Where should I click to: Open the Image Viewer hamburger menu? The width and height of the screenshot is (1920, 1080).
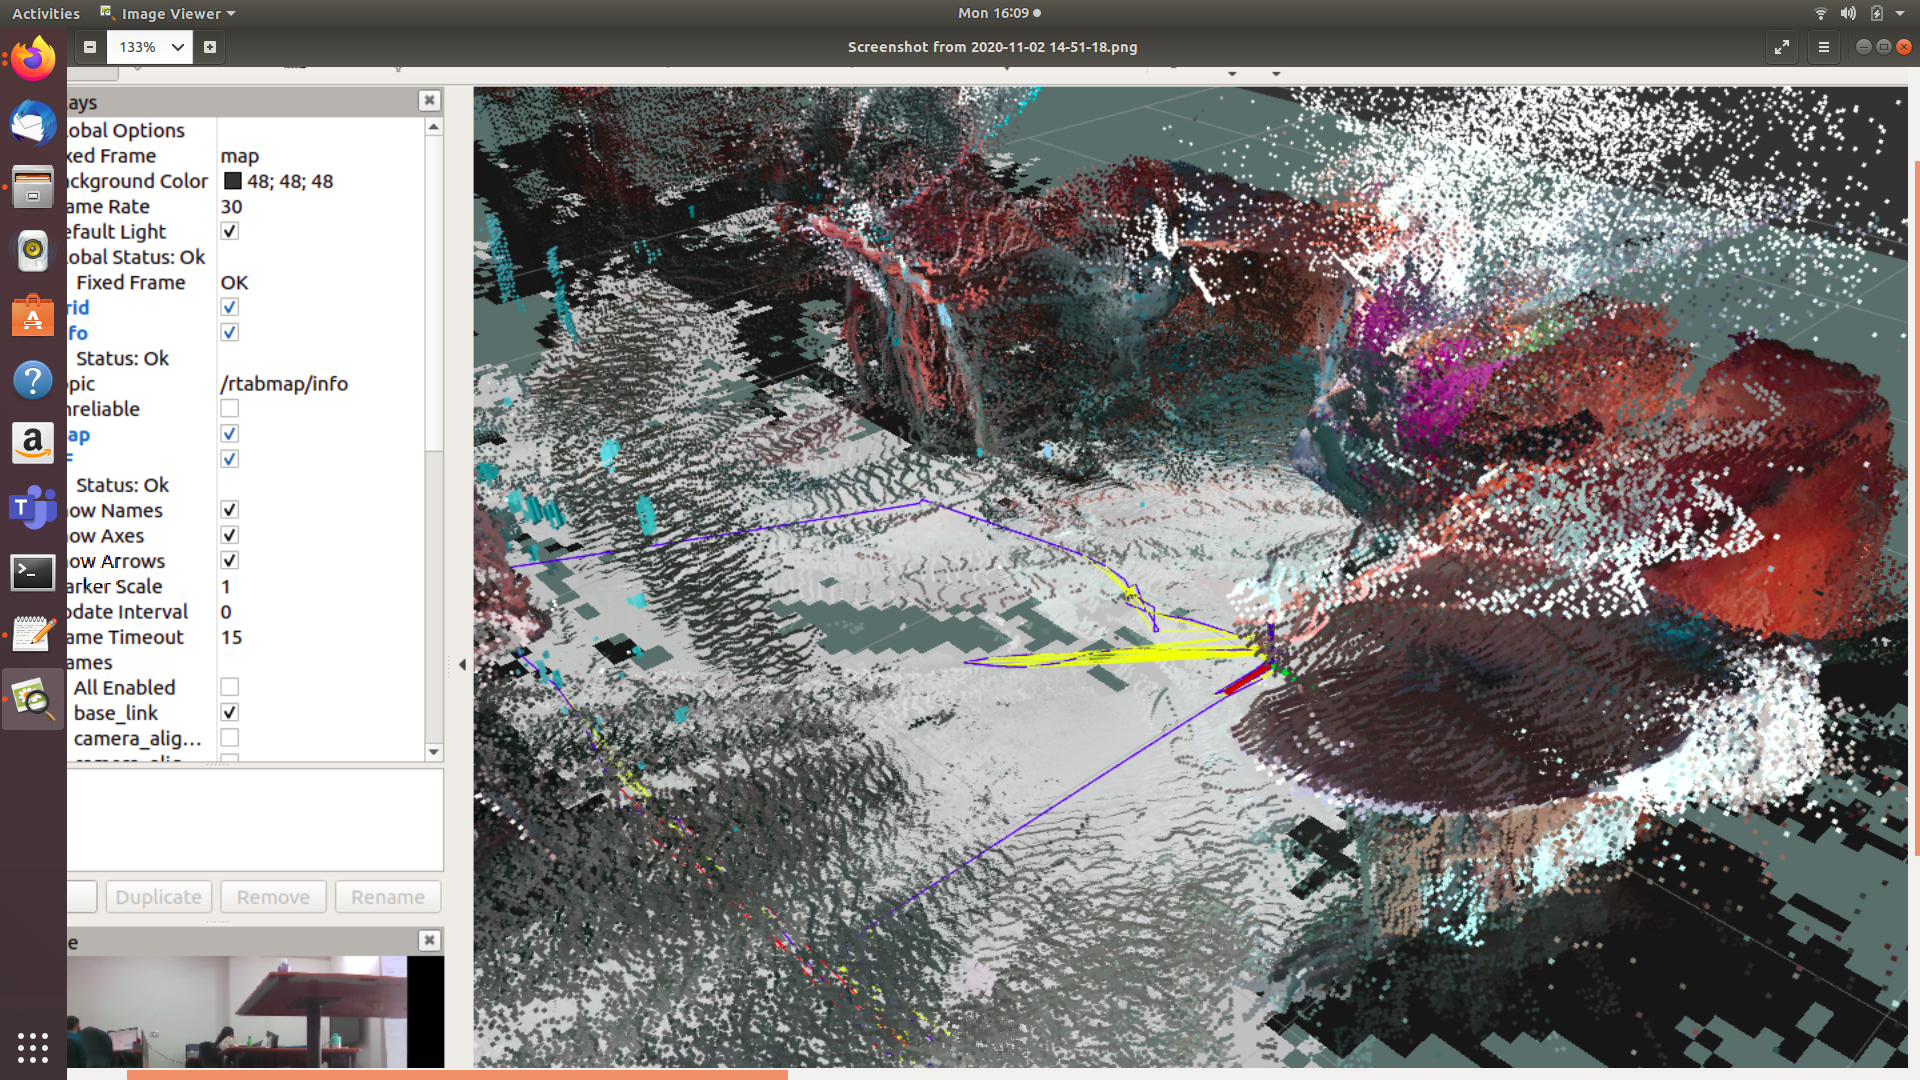click(x=1824, y=47)
